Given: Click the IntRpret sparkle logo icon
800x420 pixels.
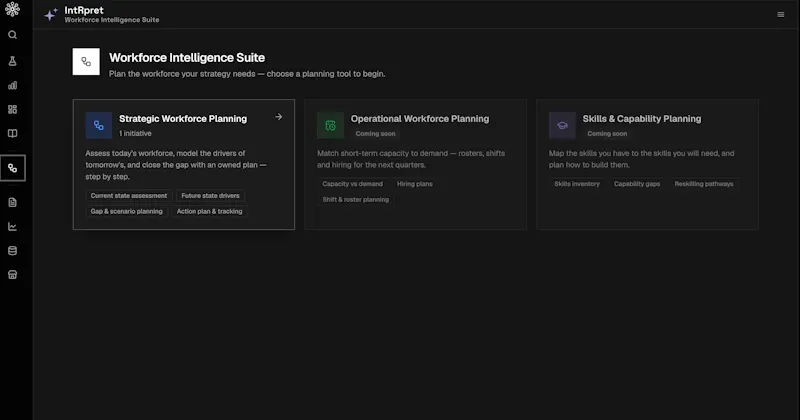Looking at the screenshot, I should [51, 15].
